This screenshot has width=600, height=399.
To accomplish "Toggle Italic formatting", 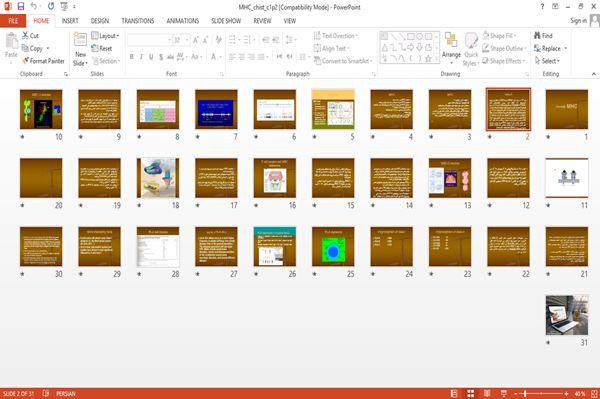I will [x=142, y=57].
